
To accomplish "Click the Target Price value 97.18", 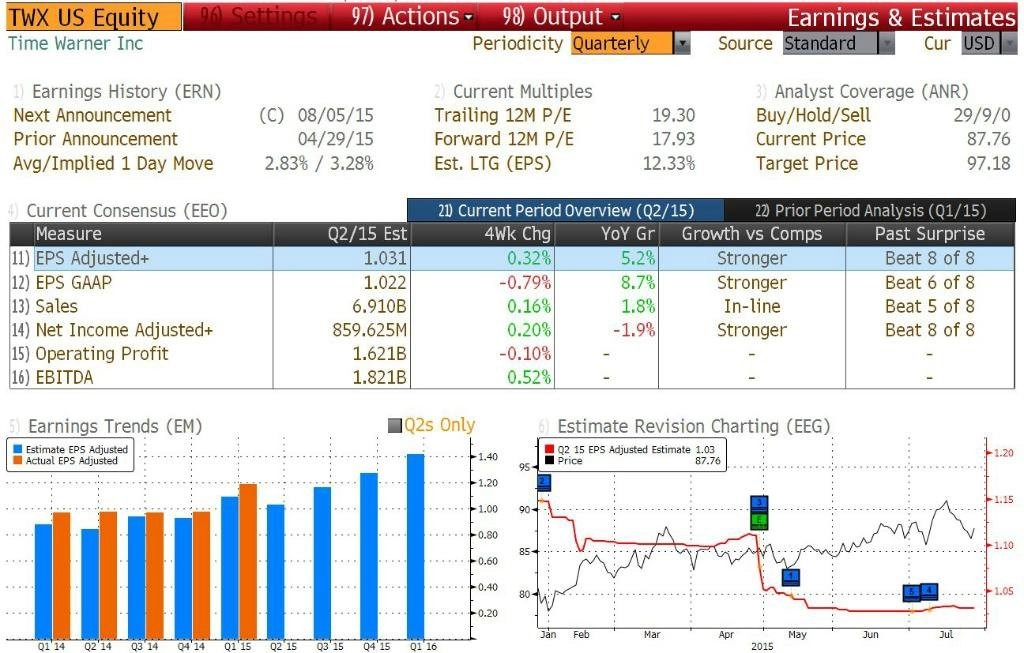I will pos(989,163).
